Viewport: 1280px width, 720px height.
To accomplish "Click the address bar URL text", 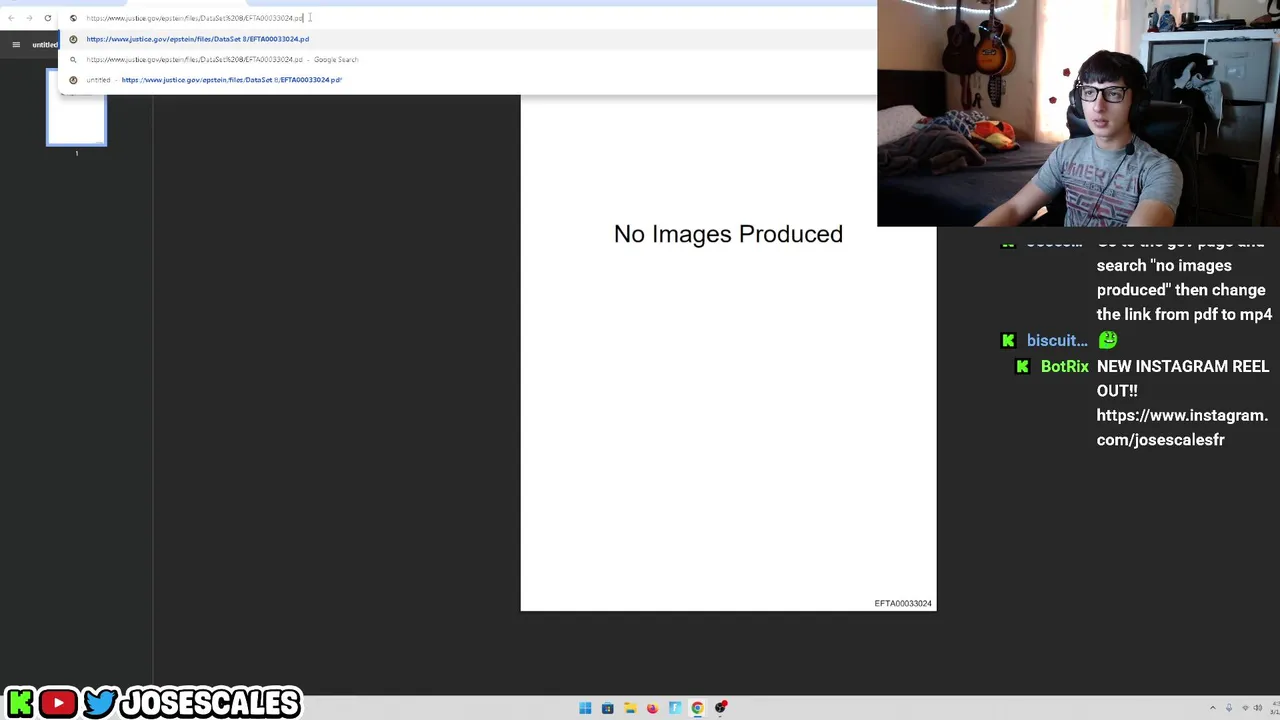I will pyautogui.click(x=195, y=18).
